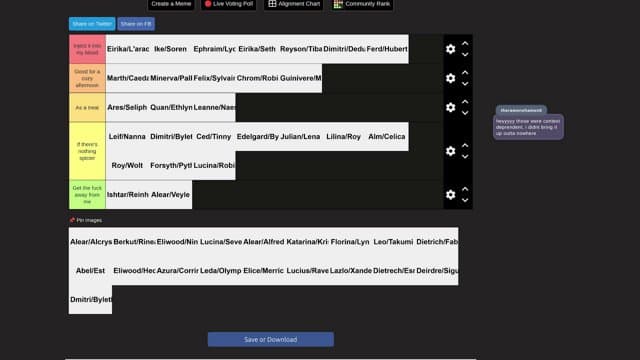
Task: Select the Marth/Caeda tile
Action: (127, 78)
